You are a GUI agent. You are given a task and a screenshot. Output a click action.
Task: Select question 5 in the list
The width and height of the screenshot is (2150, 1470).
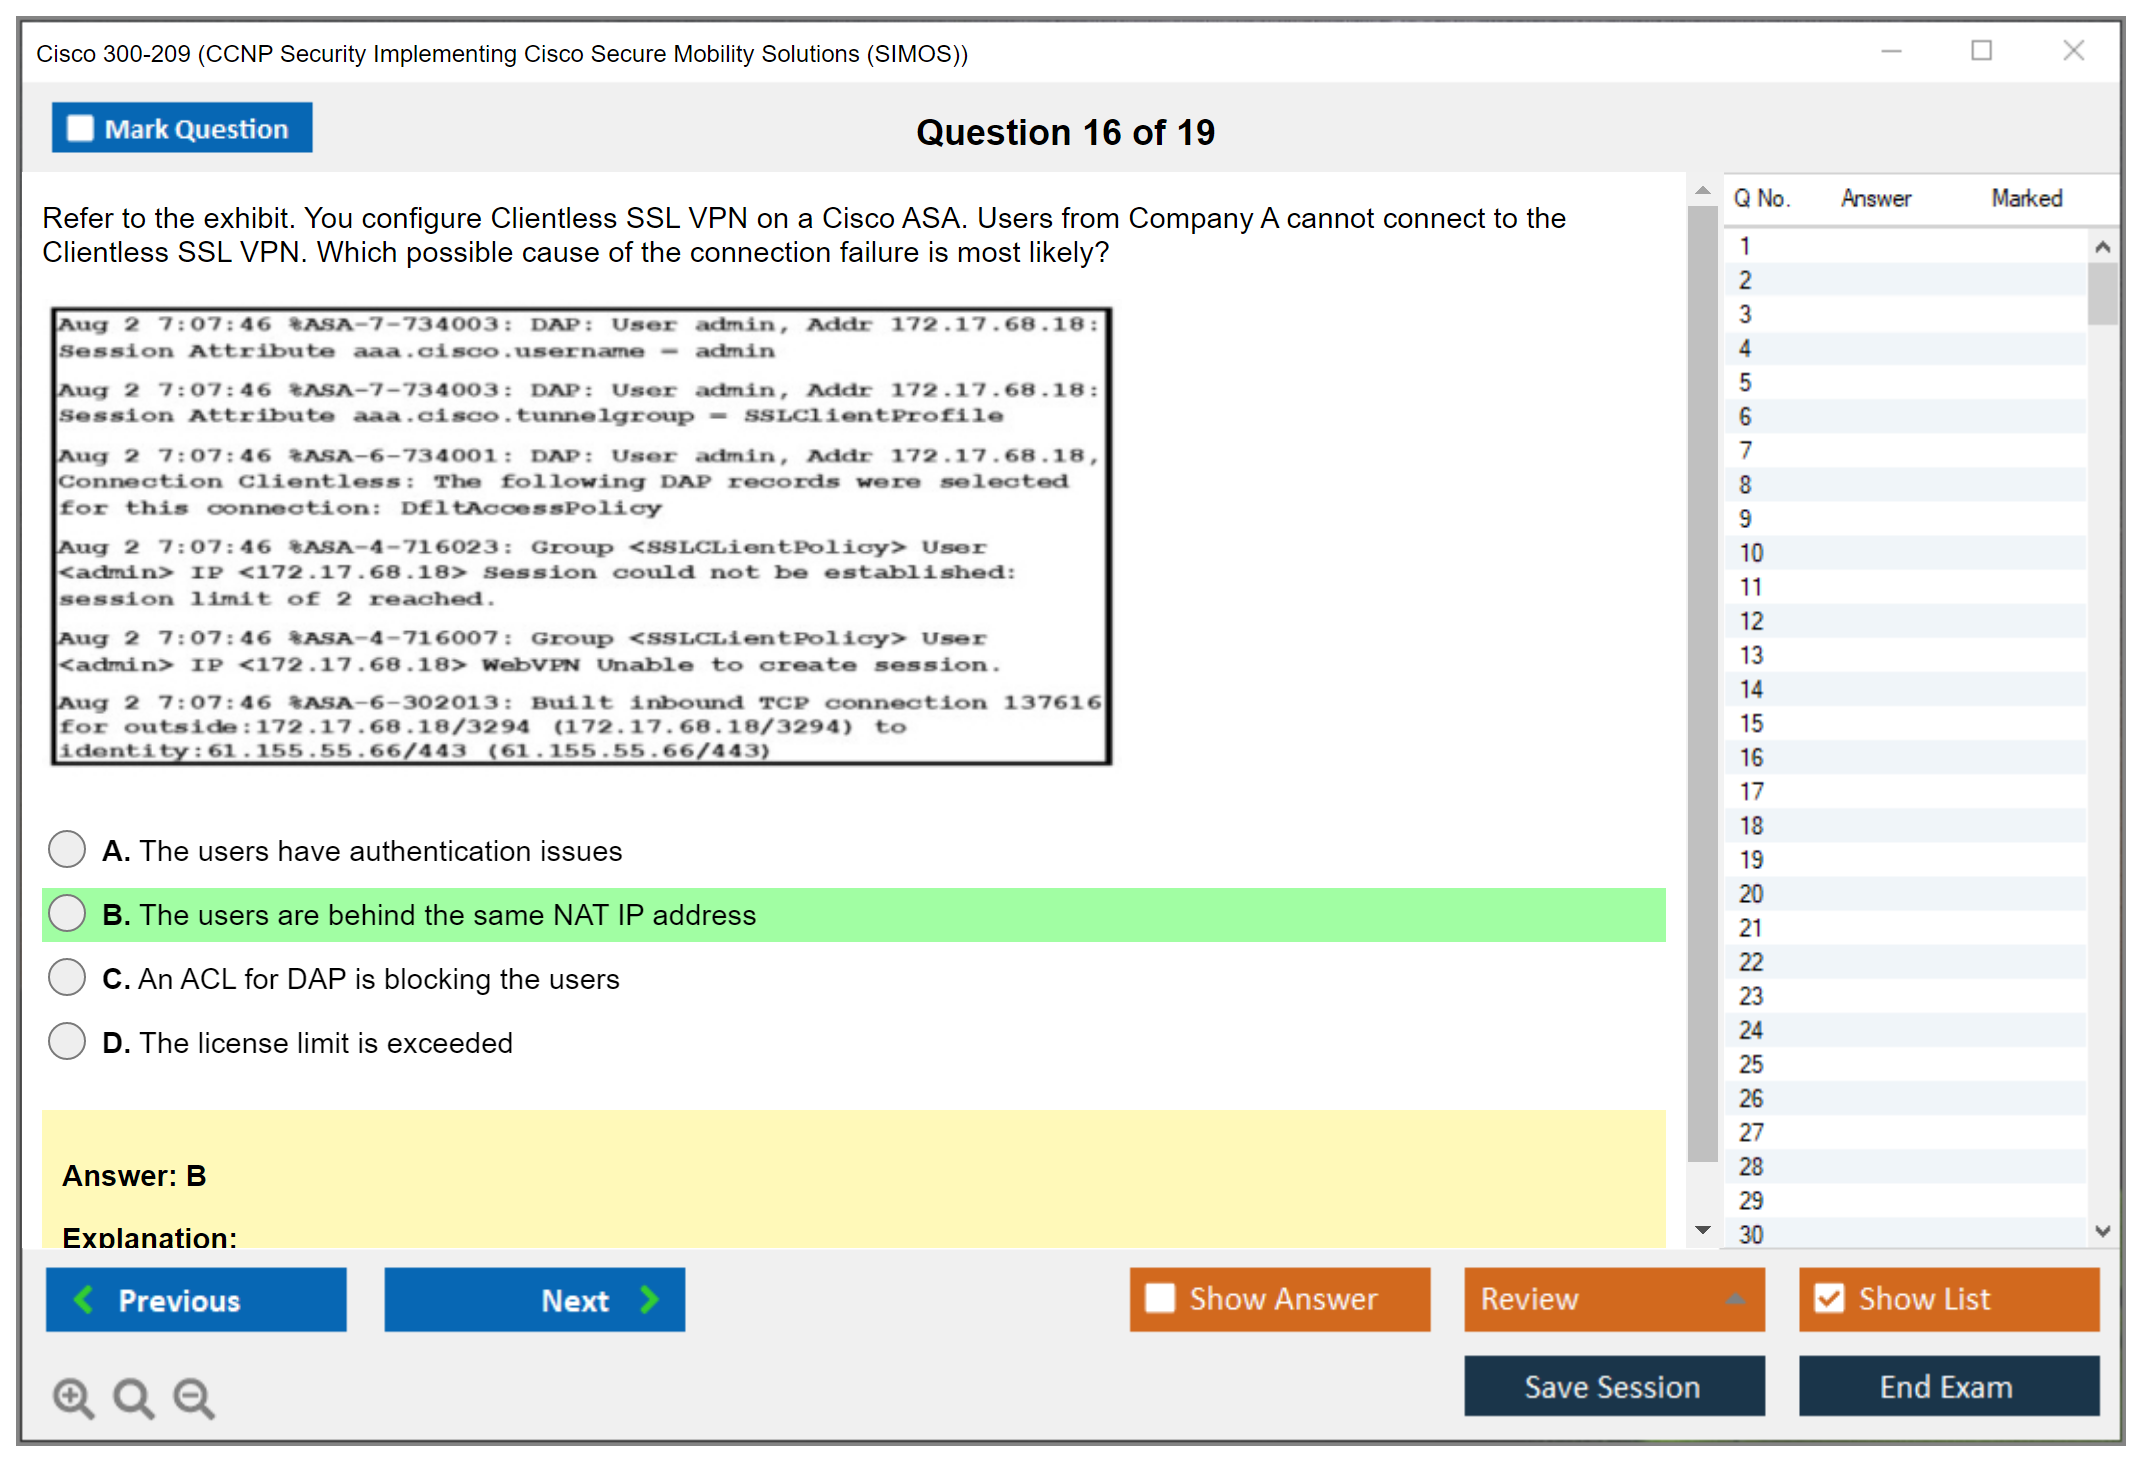(x=1745, y=382)
